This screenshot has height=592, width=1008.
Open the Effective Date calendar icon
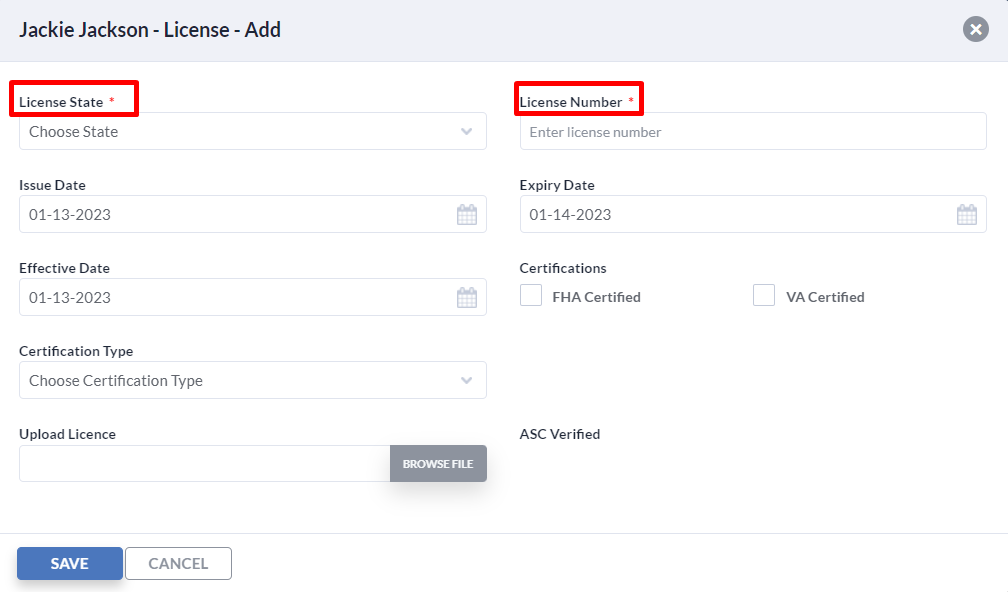tap(466, 297)
